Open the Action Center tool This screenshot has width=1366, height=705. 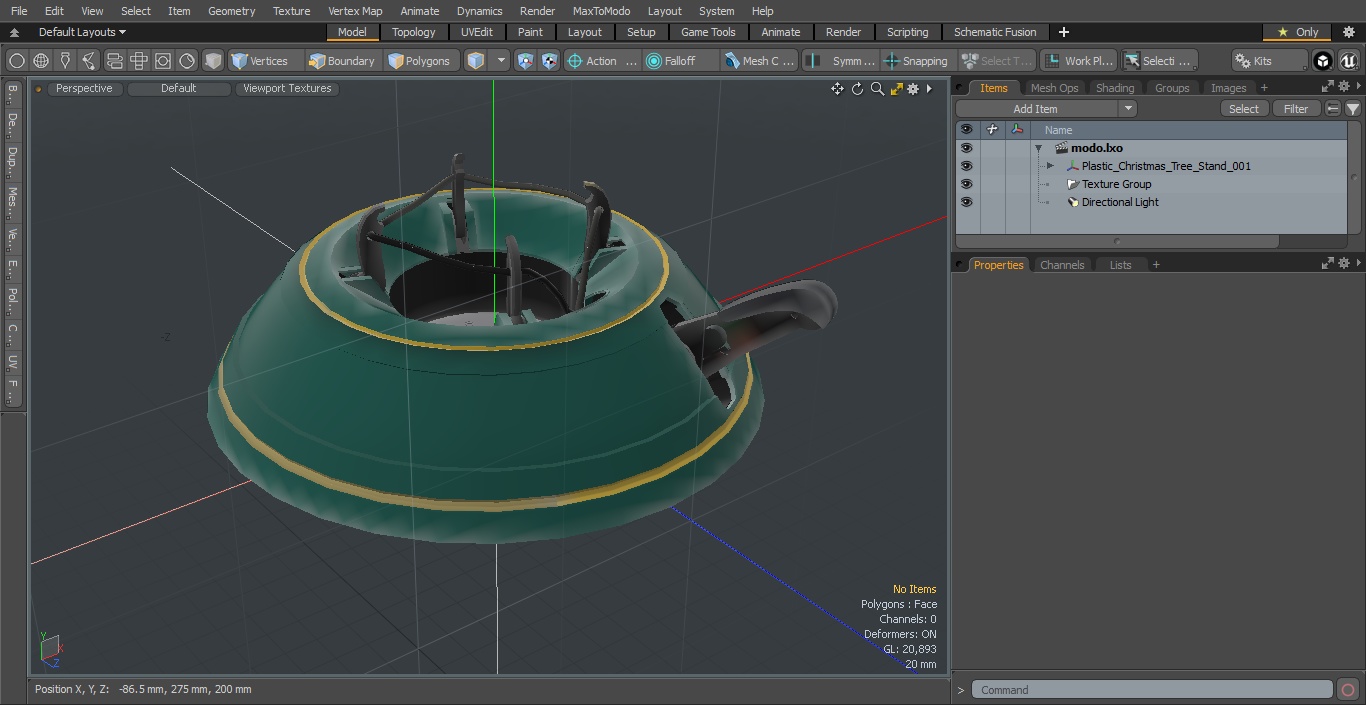click(601, 61)
